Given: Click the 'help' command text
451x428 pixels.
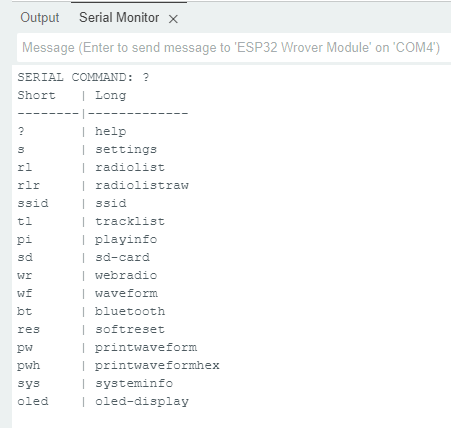Looking at the screenshot, I should (111, 131).
